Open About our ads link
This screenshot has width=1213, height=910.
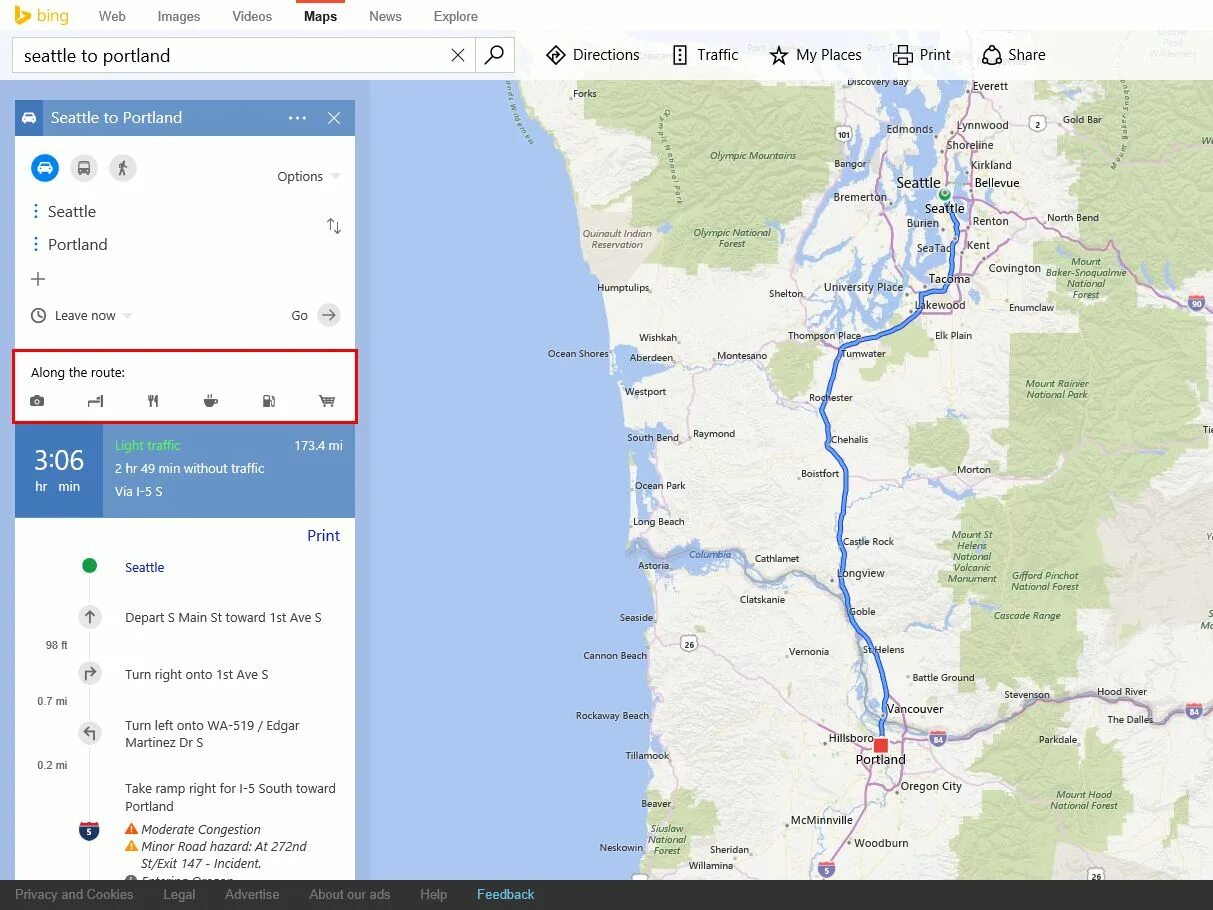350,894
